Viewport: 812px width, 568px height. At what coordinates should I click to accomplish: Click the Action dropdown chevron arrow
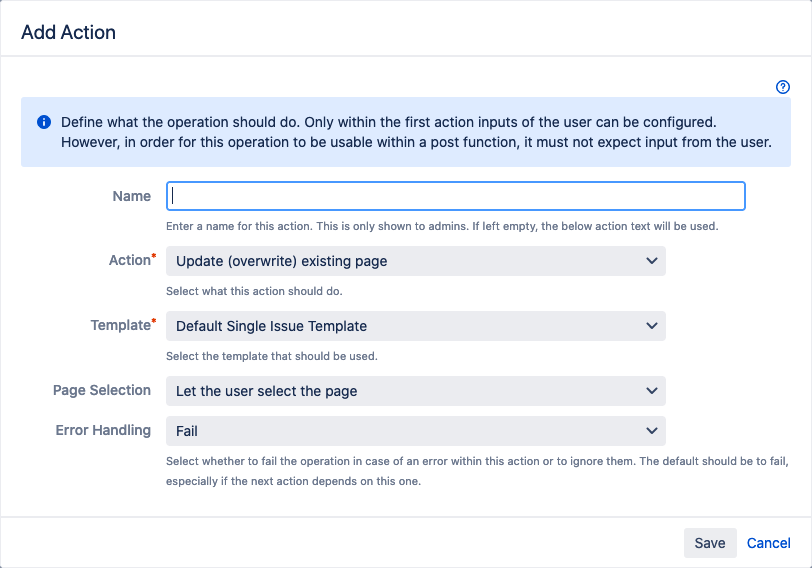tap(652, 261)
